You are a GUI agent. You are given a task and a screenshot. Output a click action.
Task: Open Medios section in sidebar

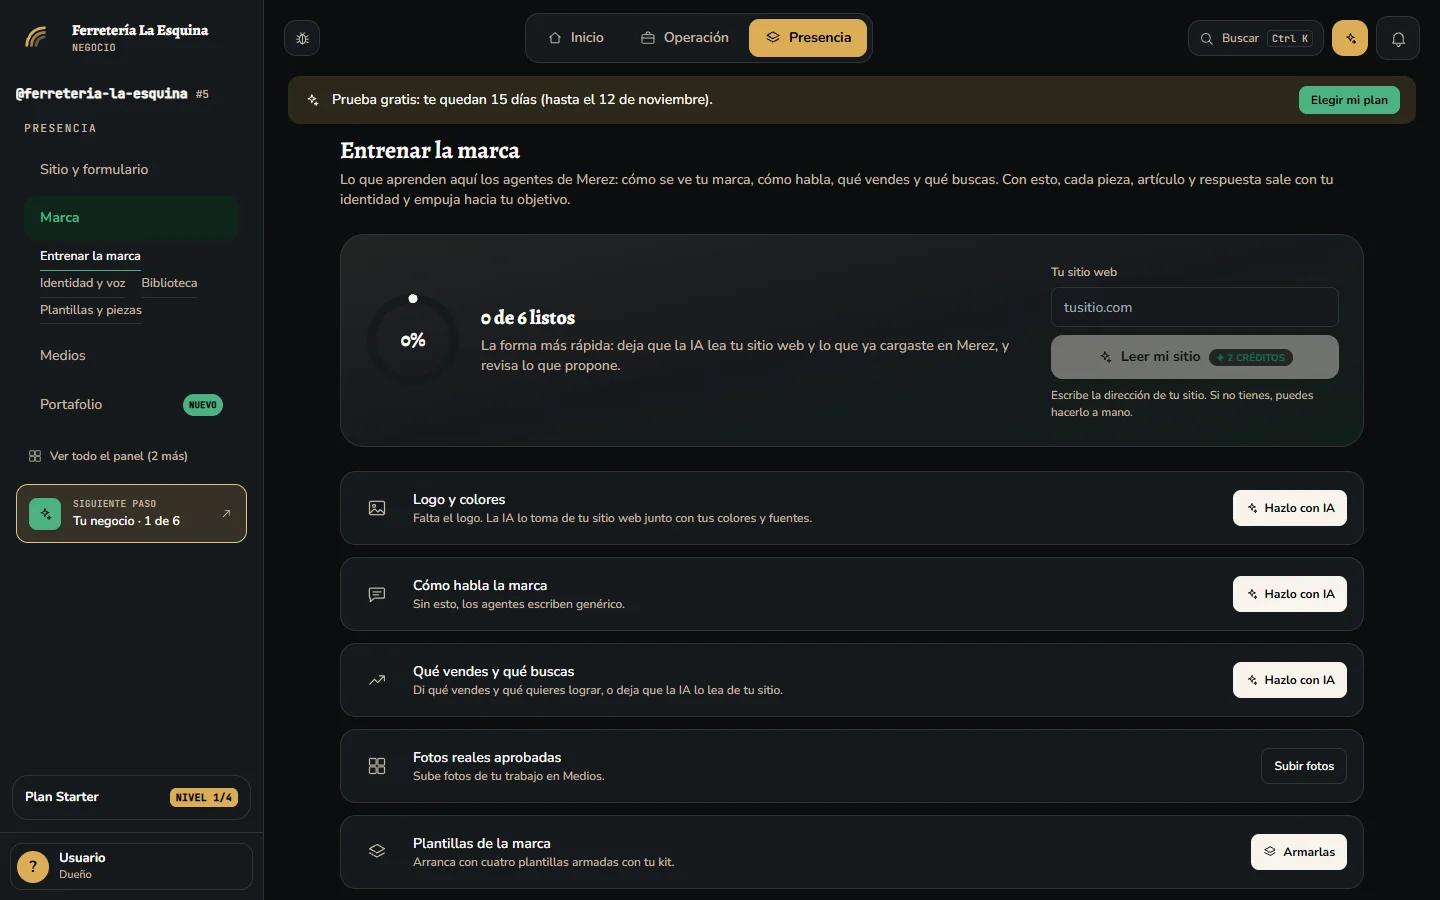point(131,355)
